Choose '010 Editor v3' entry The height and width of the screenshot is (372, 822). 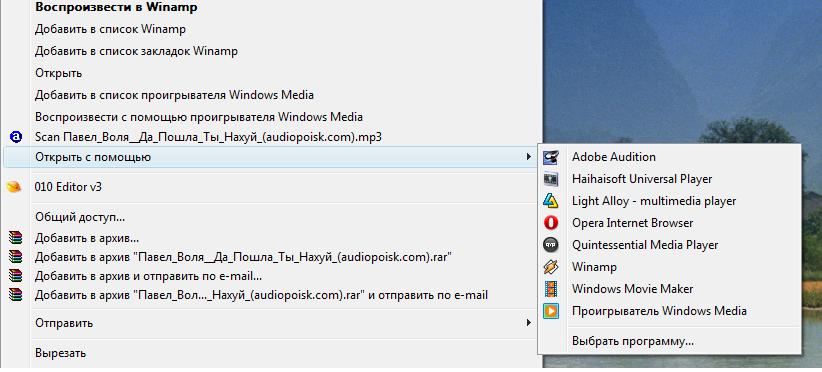[x=68, y=187]
